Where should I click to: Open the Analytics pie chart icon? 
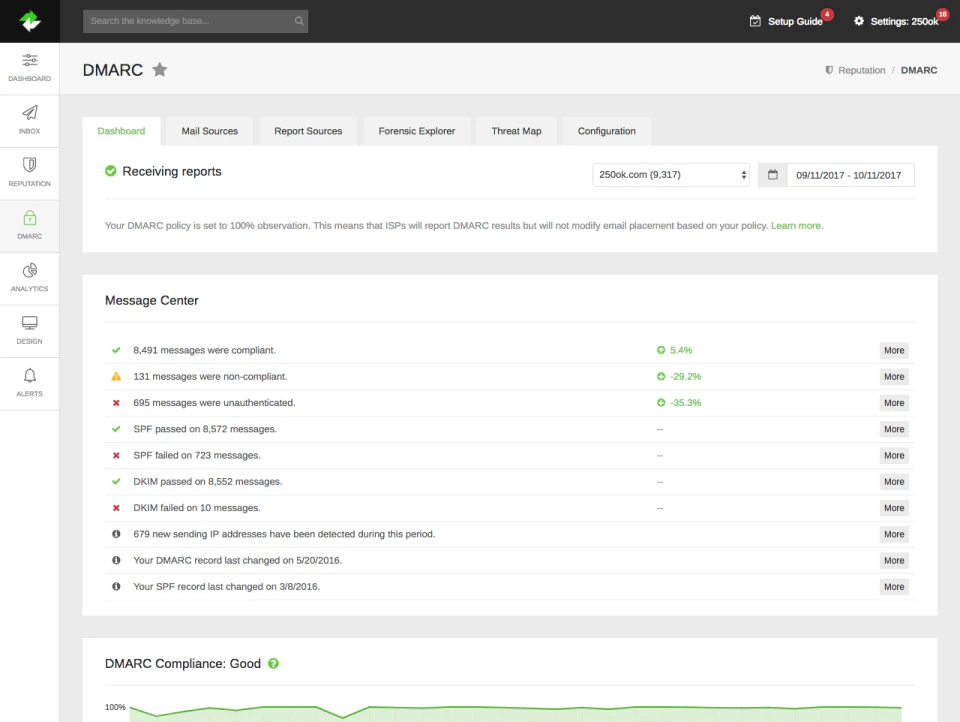(29, 271)
